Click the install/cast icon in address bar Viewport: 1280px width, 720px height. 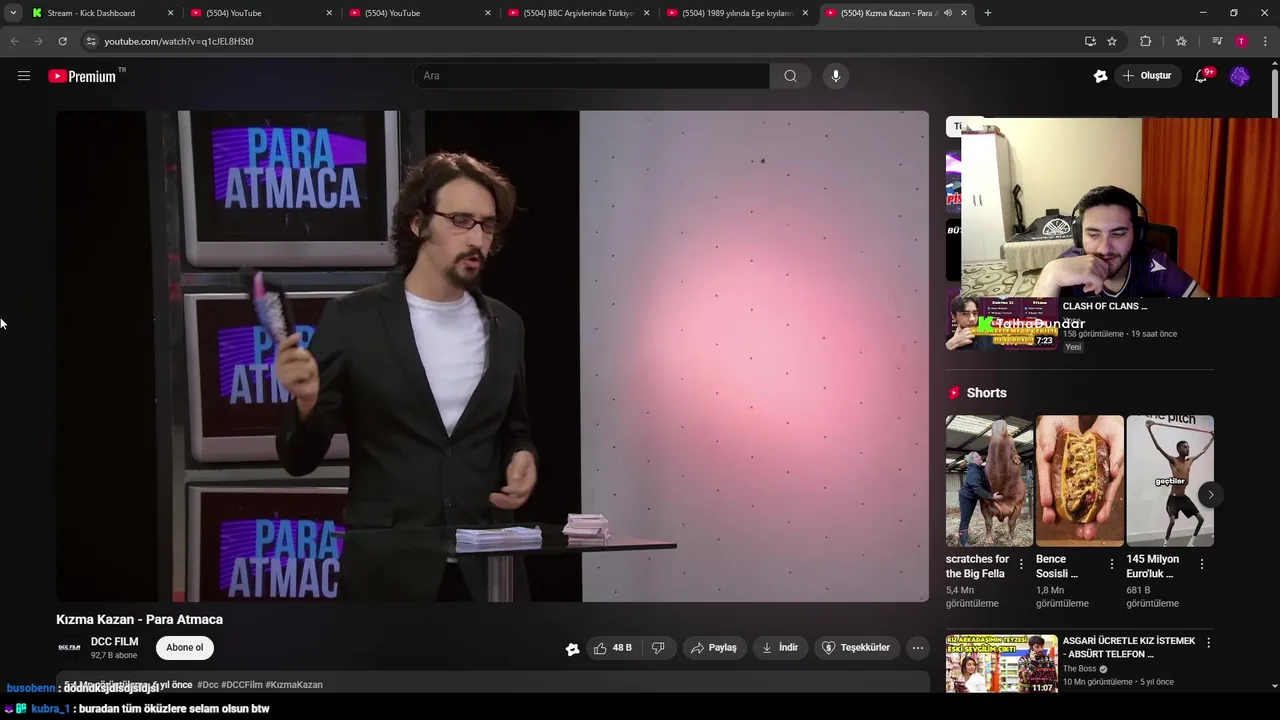click(x=1090, y=41)
